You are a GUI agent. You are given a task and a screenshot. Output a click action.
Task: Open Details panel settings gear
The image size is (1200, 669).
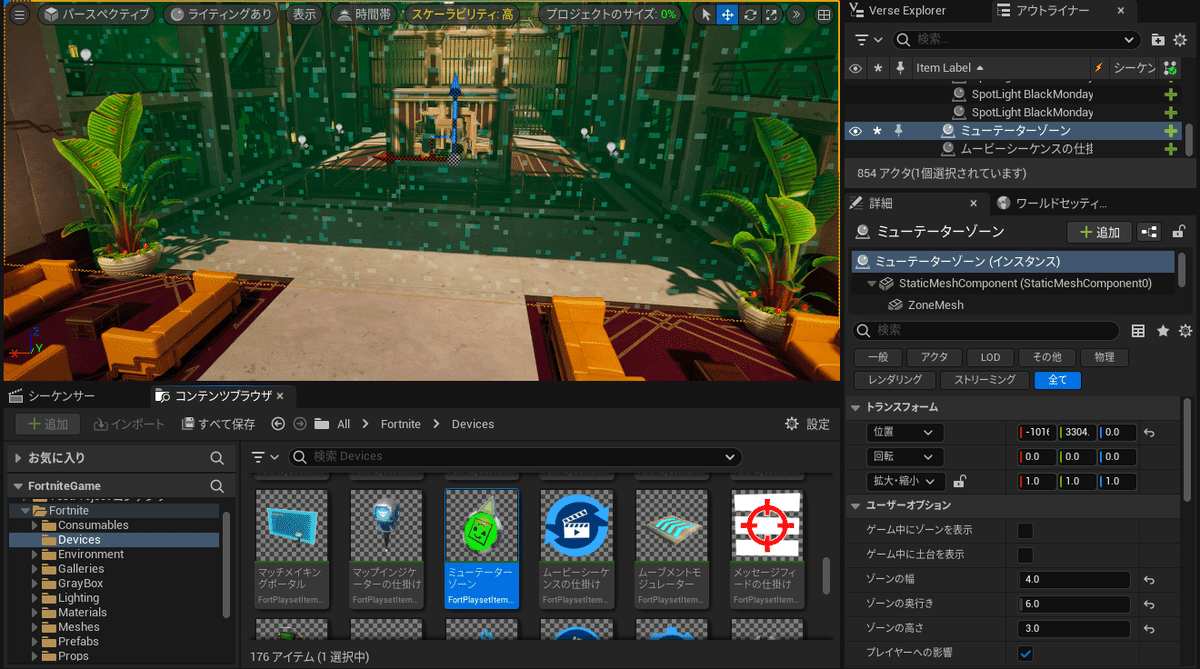point(1186,331)
